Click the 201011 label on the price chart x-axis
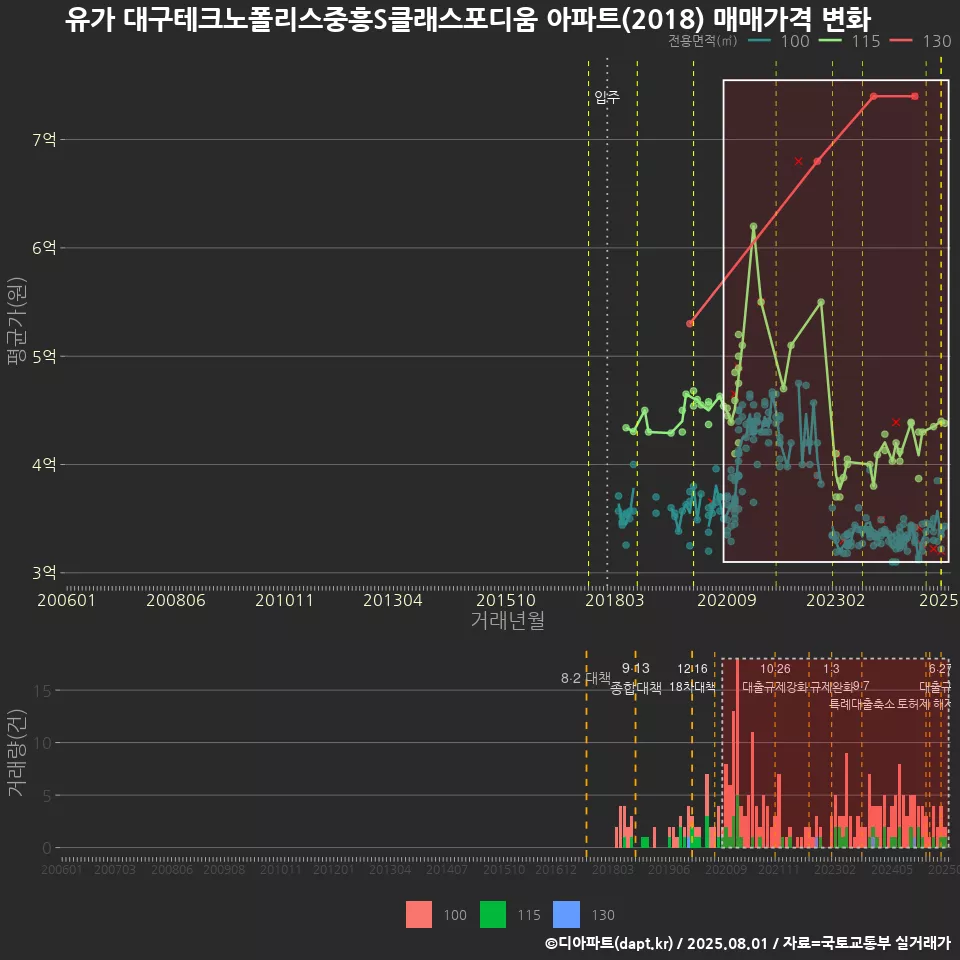The height and width of the screenshot is (960, 960). pyautogui.click(x=284, y=600)
